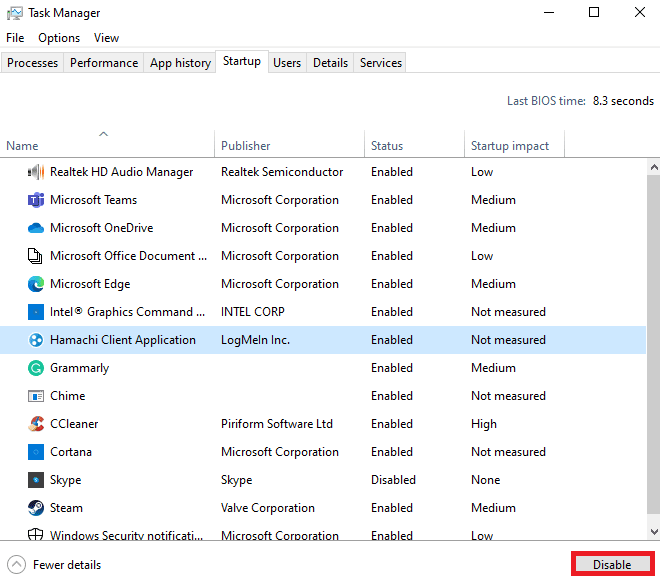This screenshot has width=660, height=587.
Task: Open the View menu
Action: pyautogui.click(x=106, y=38)
